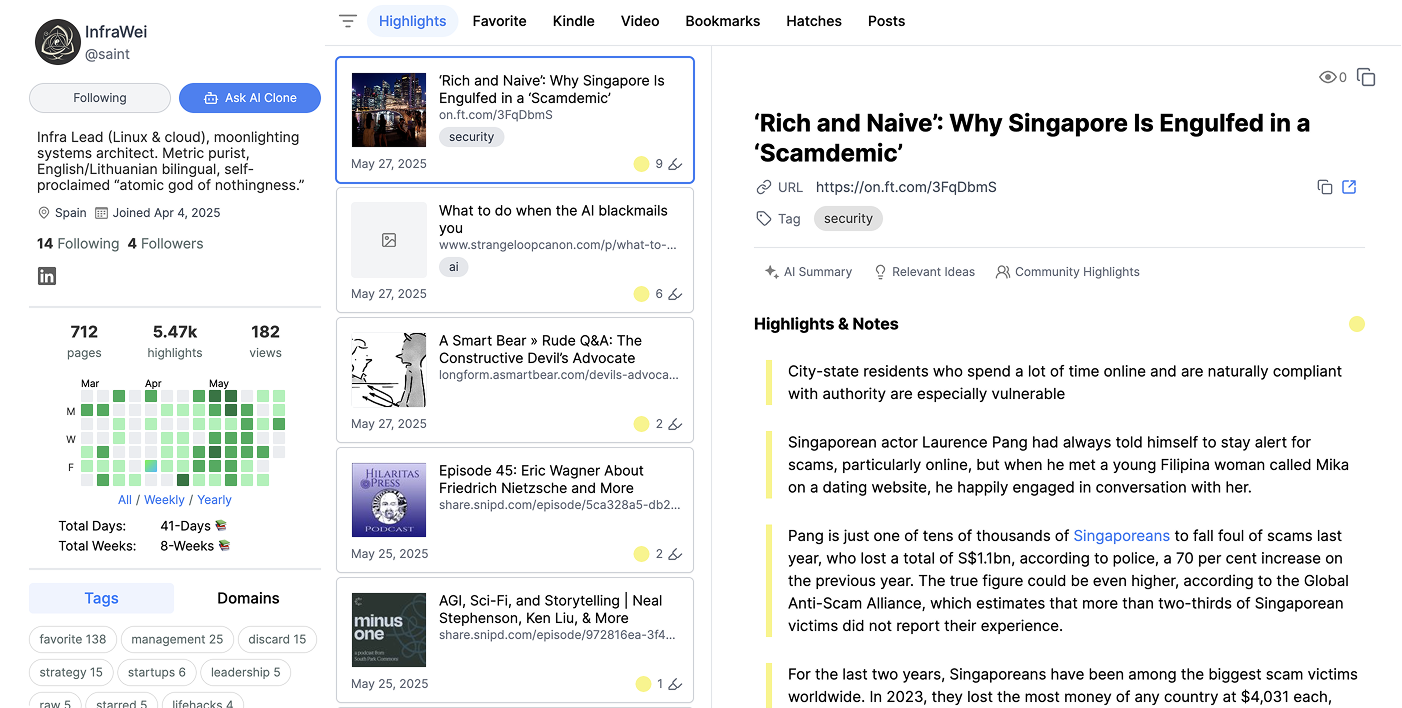Click the Ask AI Clone button
The width and height of the screenshot is (1402, 708).
250,98
